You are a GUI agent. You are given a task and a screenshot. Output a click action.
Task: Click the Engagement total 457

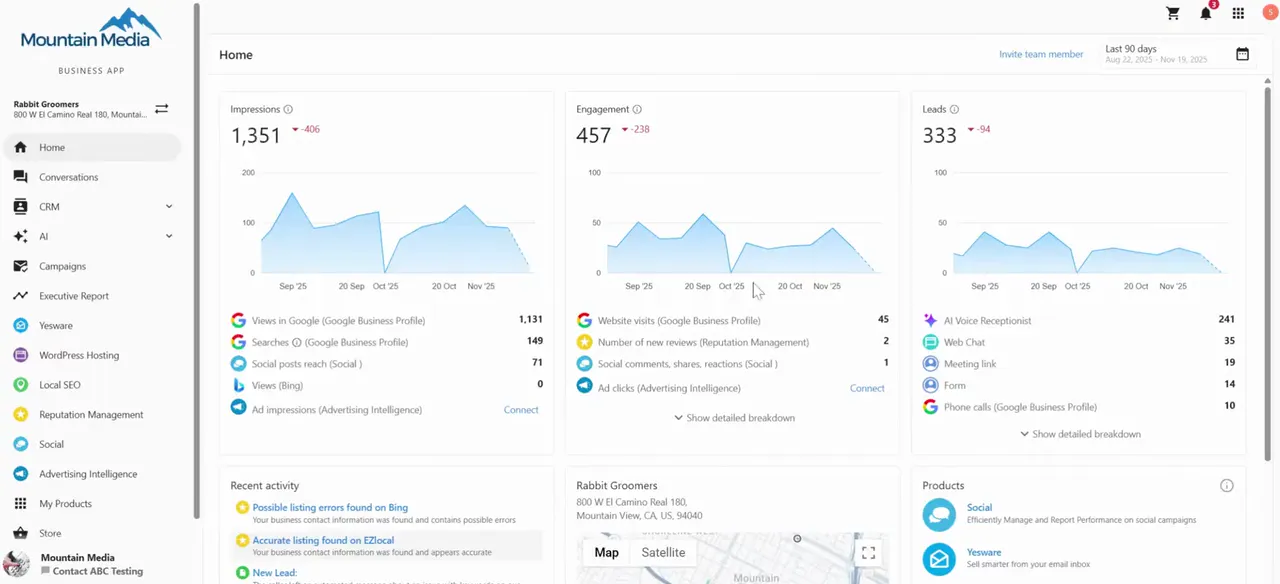[593, 135]
